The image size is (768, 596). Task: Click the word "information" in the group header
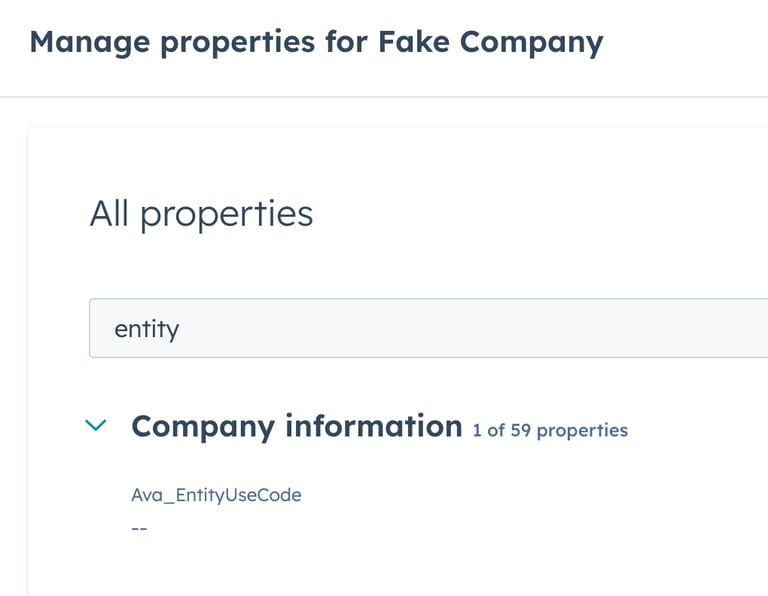point(374,426)
